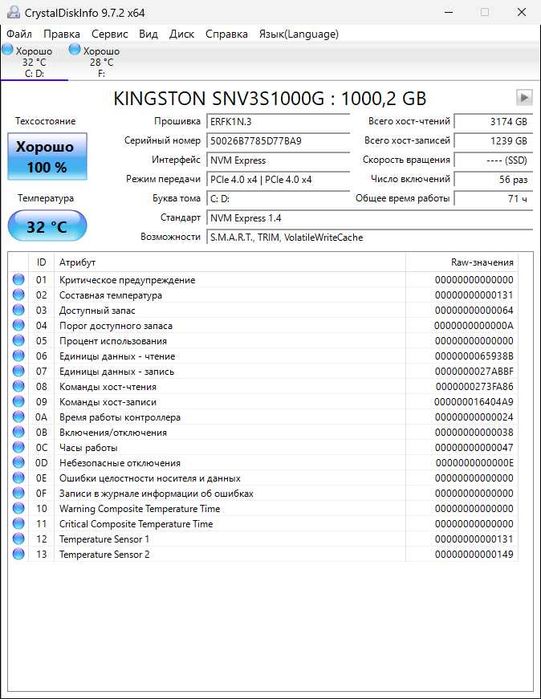Screen dimensions: 541x699
Task: Open the Диск menu
Action: (x=181, y=34)
